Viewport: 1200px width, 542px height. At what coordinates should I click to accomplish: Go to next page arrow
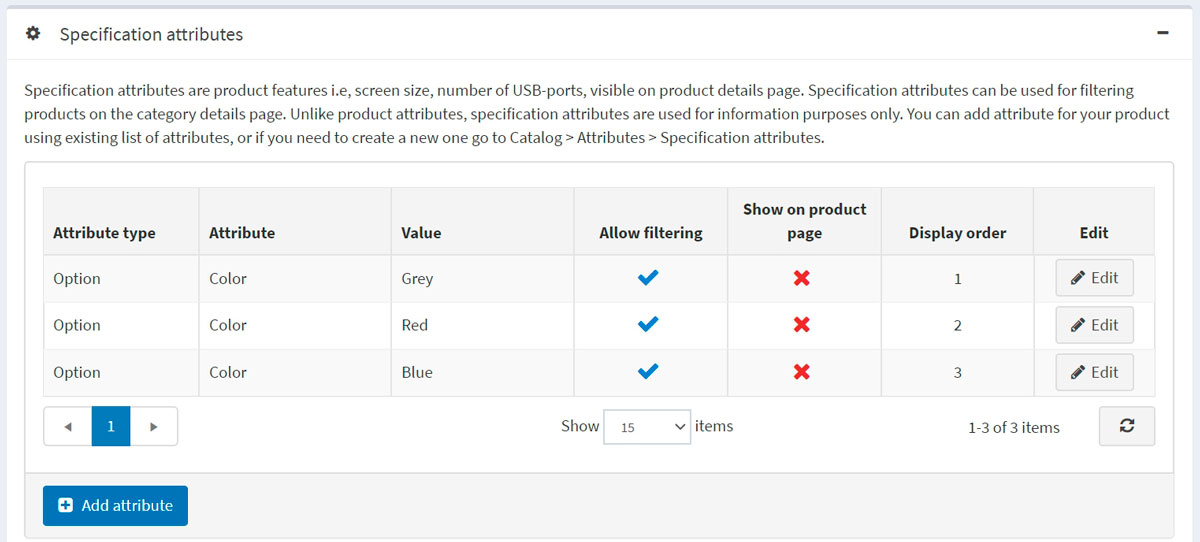pyautogui.click(x=154, y=426)
